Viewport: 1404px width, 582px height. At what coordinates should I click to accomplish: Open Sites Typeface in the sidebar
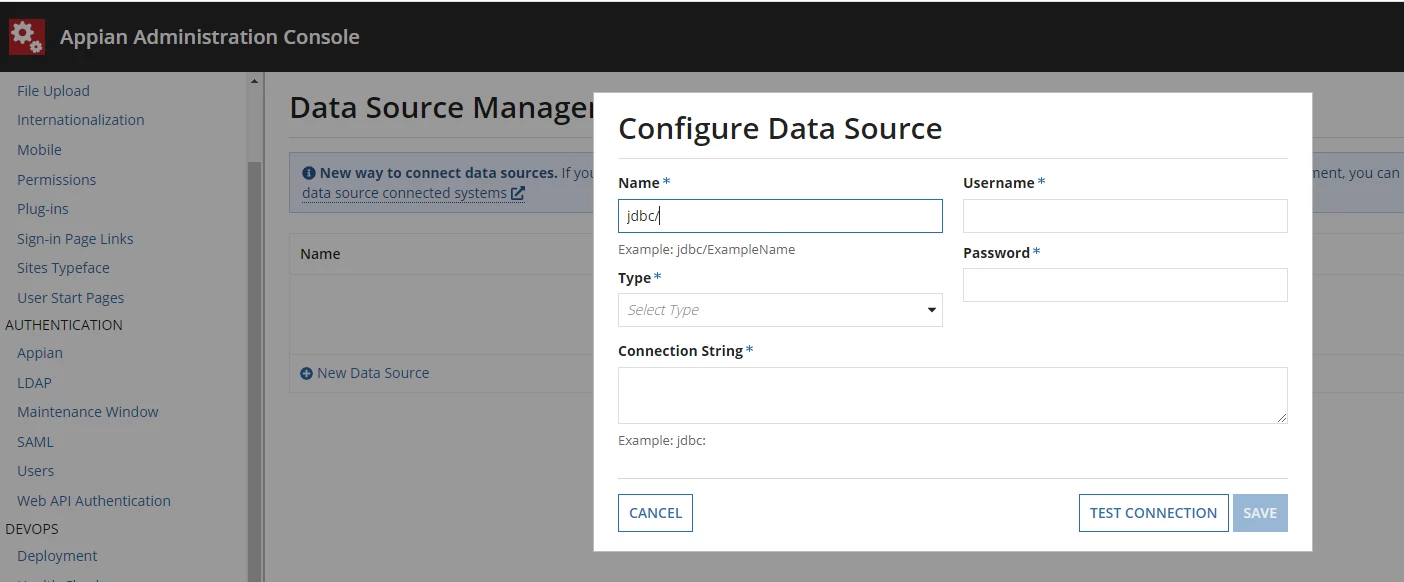(x=63, y=268)
